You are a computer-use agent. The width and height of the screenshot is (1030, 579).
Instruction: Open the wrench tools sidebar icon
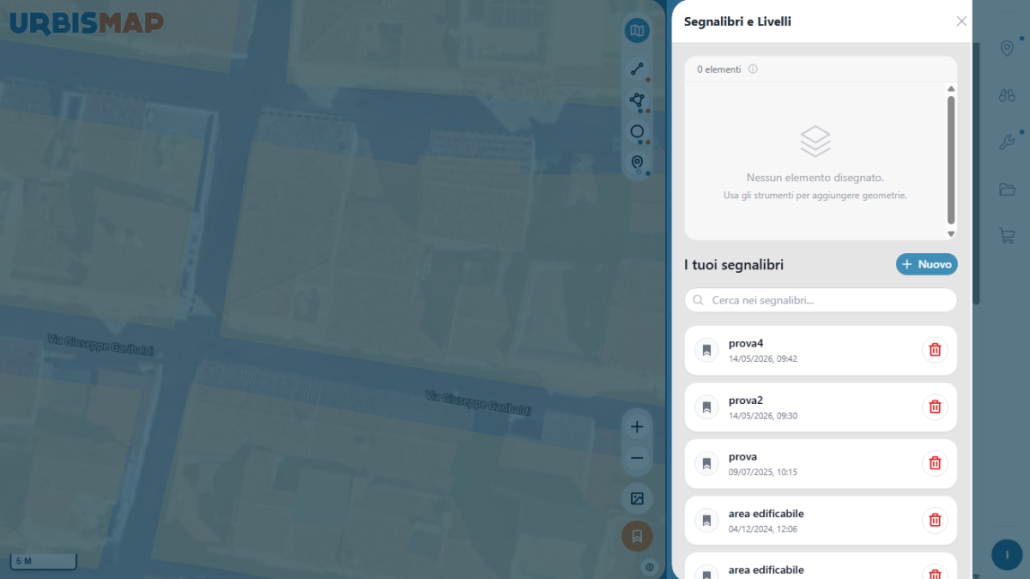[x=1006, y=142]
